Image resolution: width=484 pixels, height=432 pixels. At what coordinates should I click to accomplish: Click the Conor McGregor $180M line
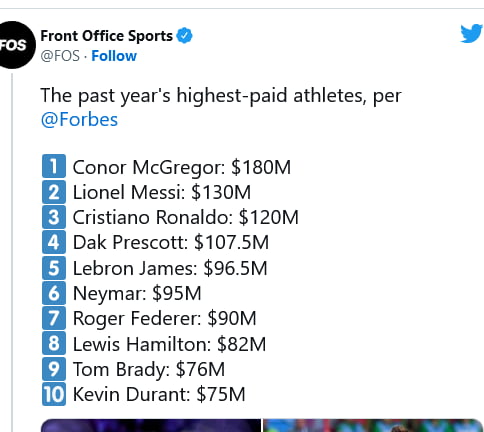click(x=182, y=167)
